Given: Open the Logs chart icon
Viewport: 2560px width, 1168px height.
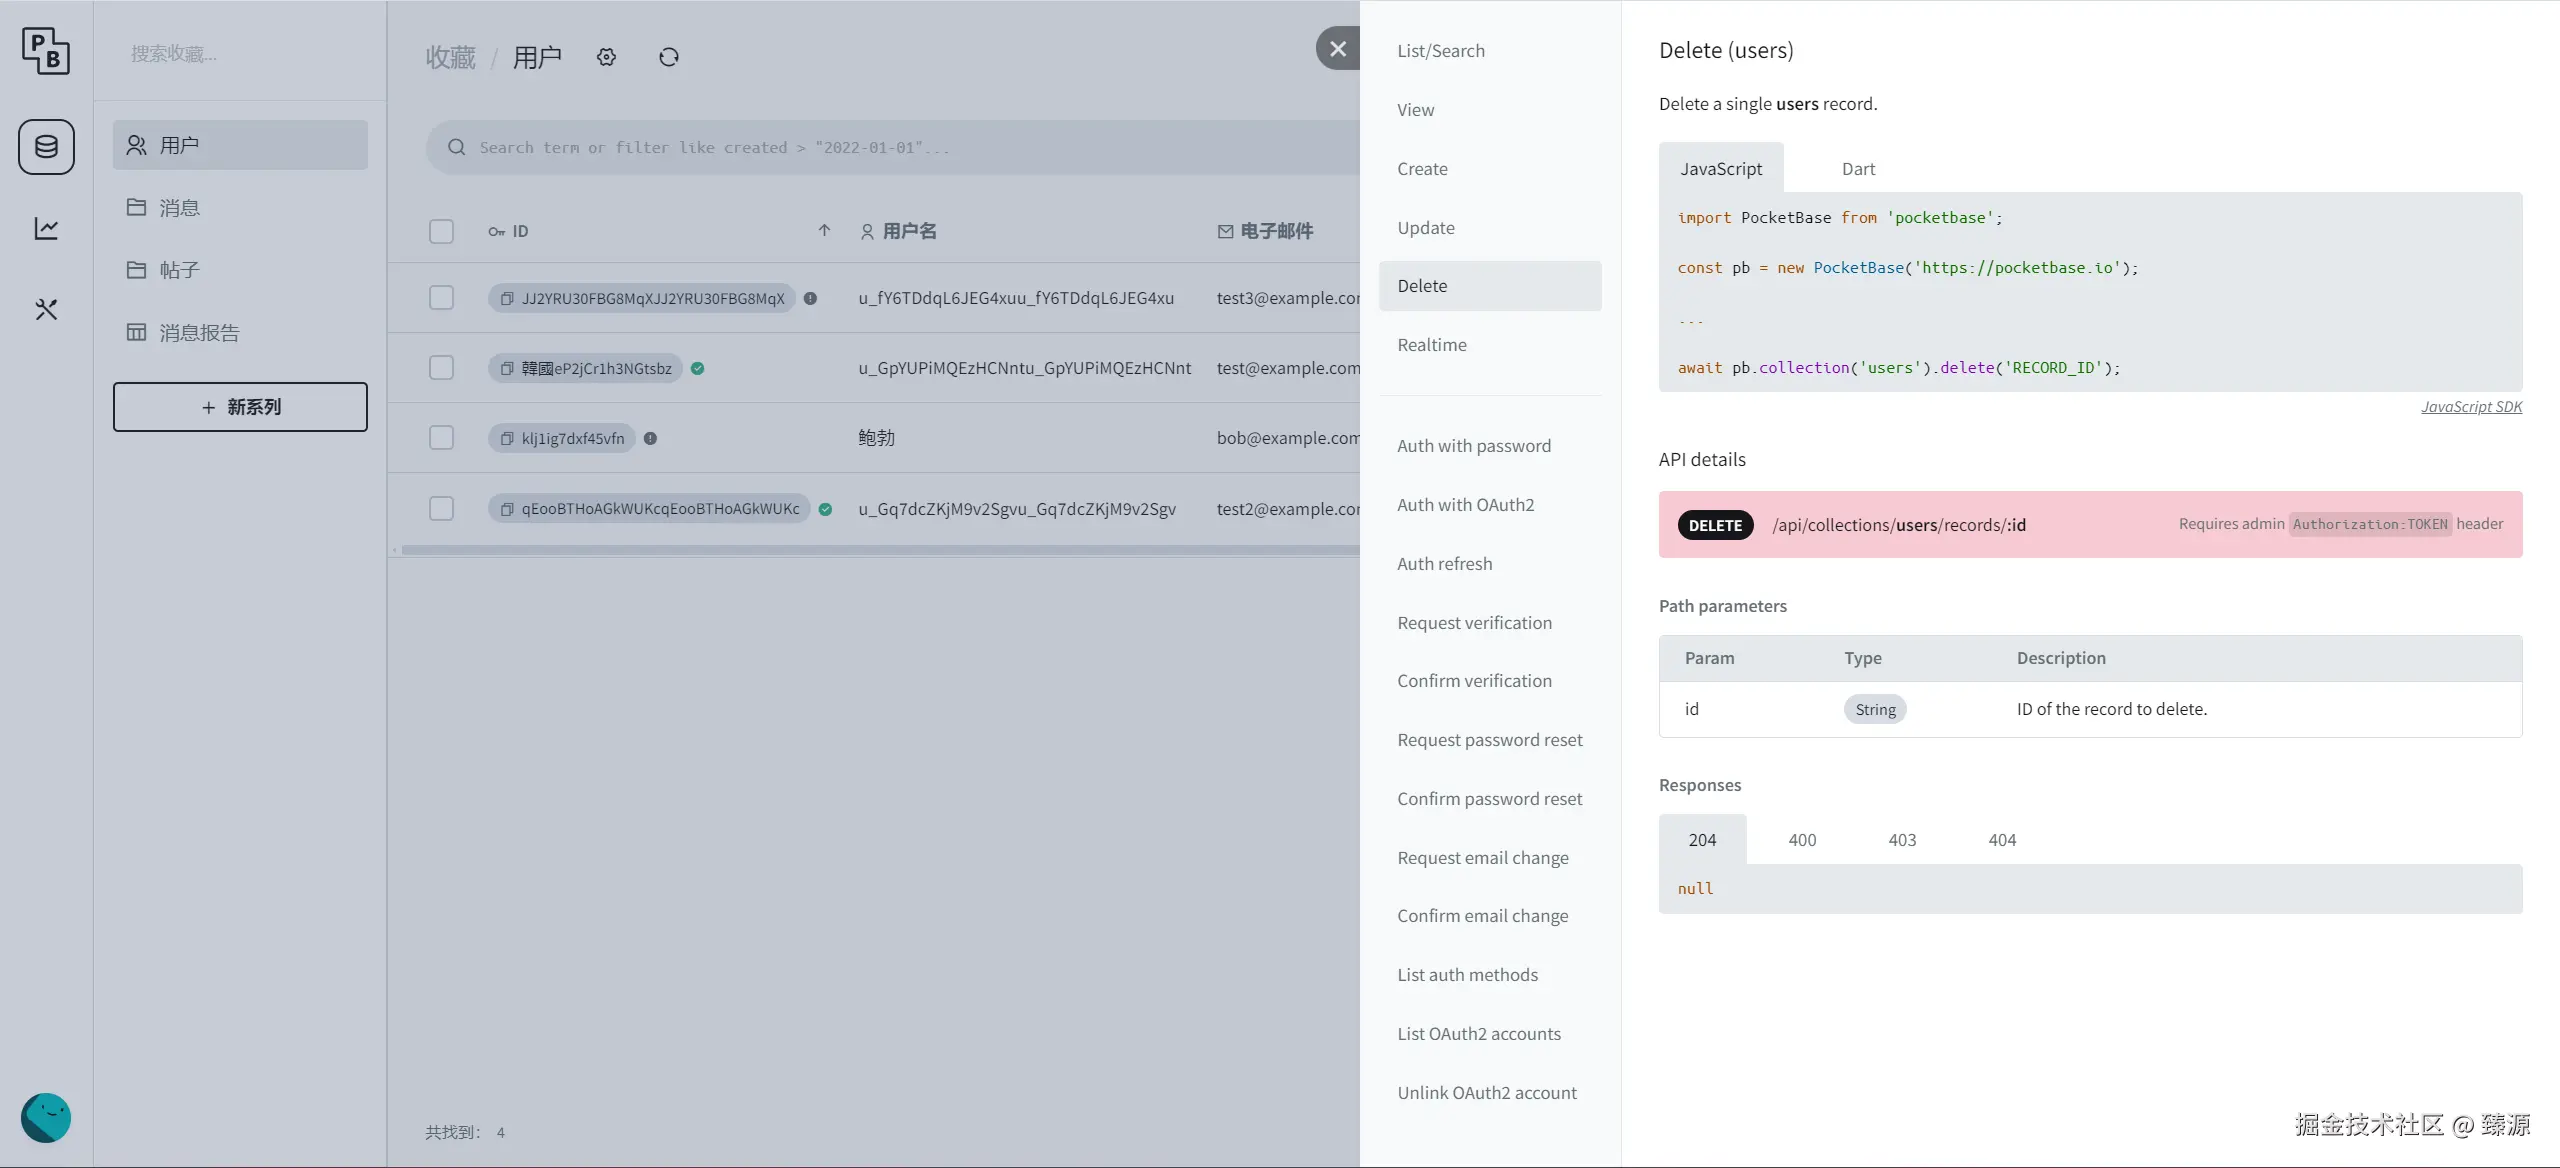Looking at the screenshot, I should coord(46,229).
